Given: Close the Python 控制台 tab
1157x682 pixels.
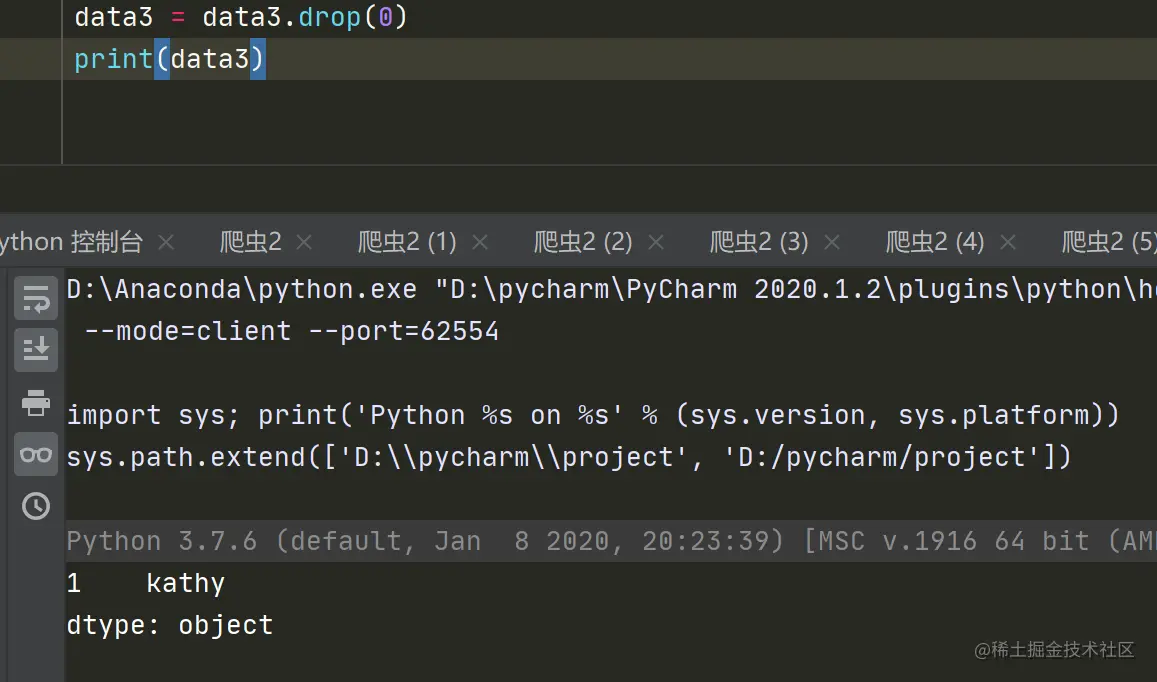Looking at the screenshot, I should [x=167, y=242].
